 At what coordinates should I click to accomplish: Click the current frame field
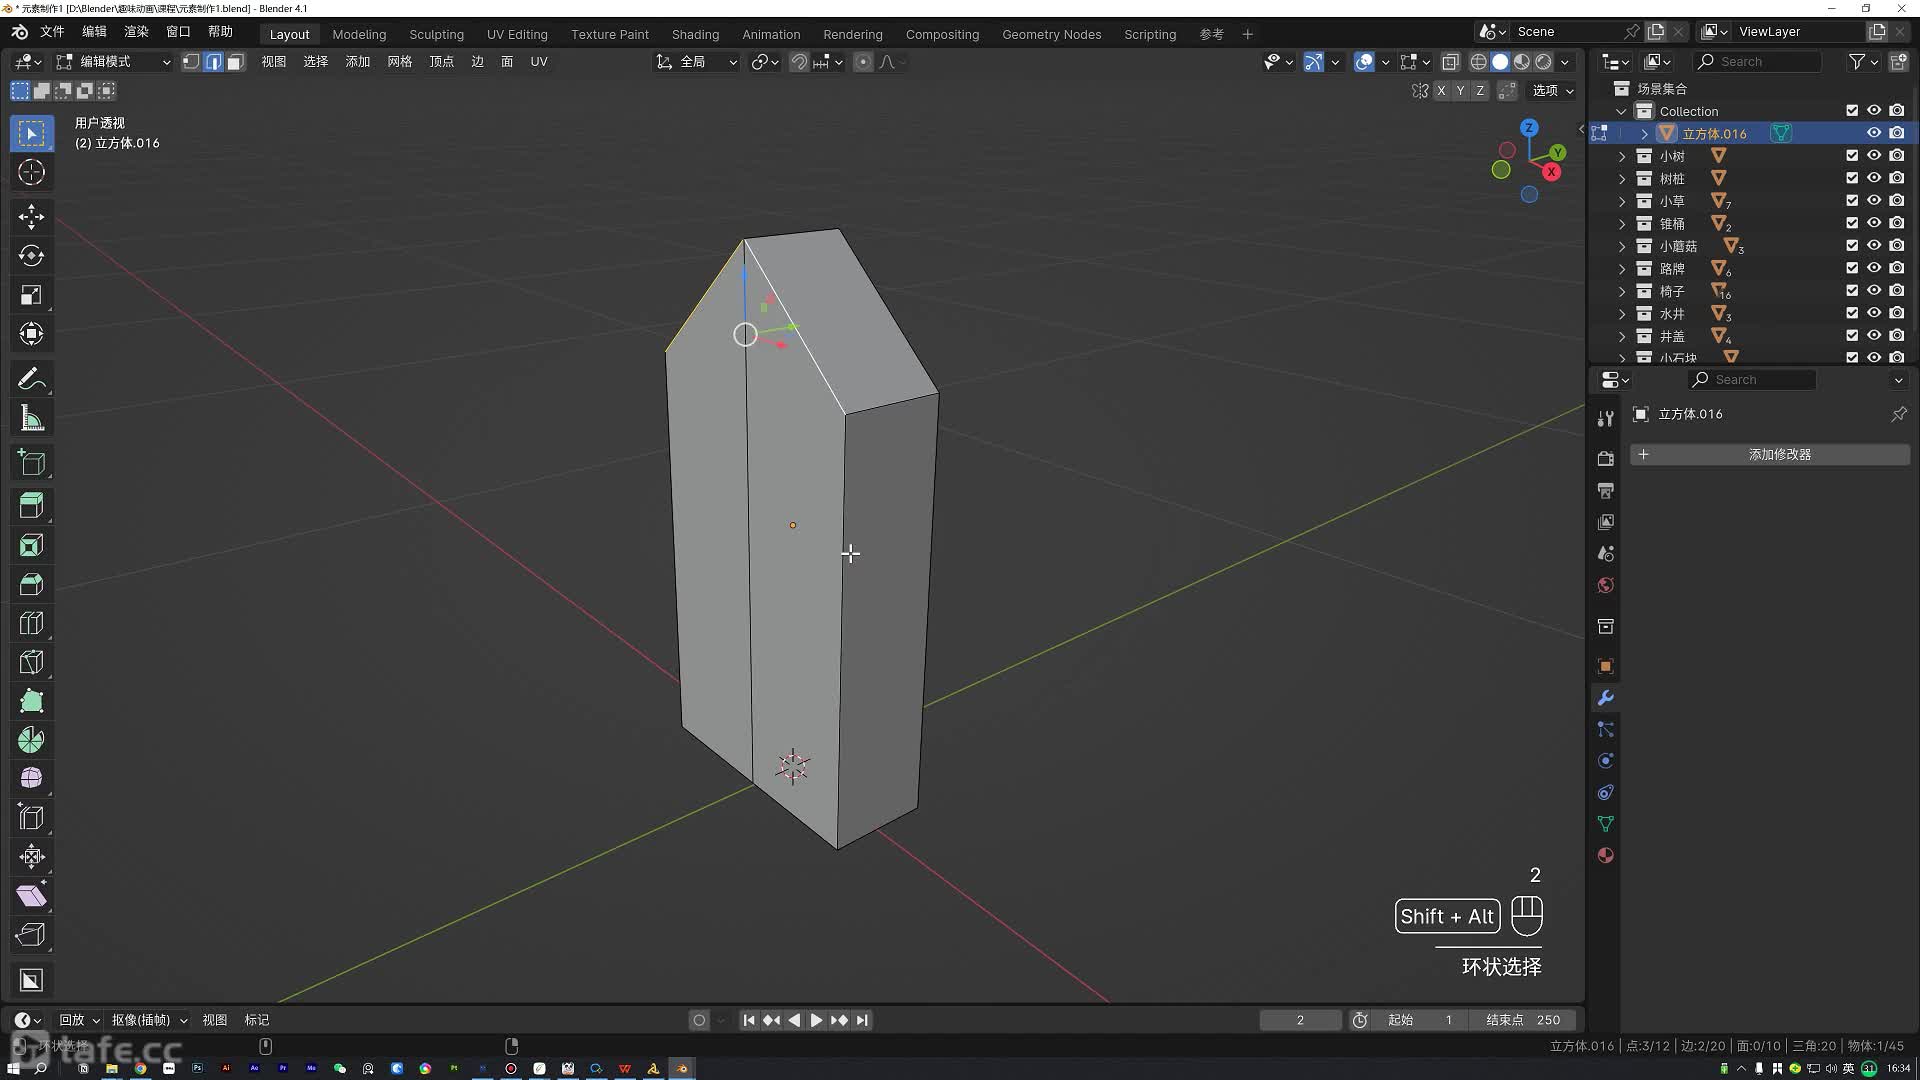(x=1300, y=1020)
